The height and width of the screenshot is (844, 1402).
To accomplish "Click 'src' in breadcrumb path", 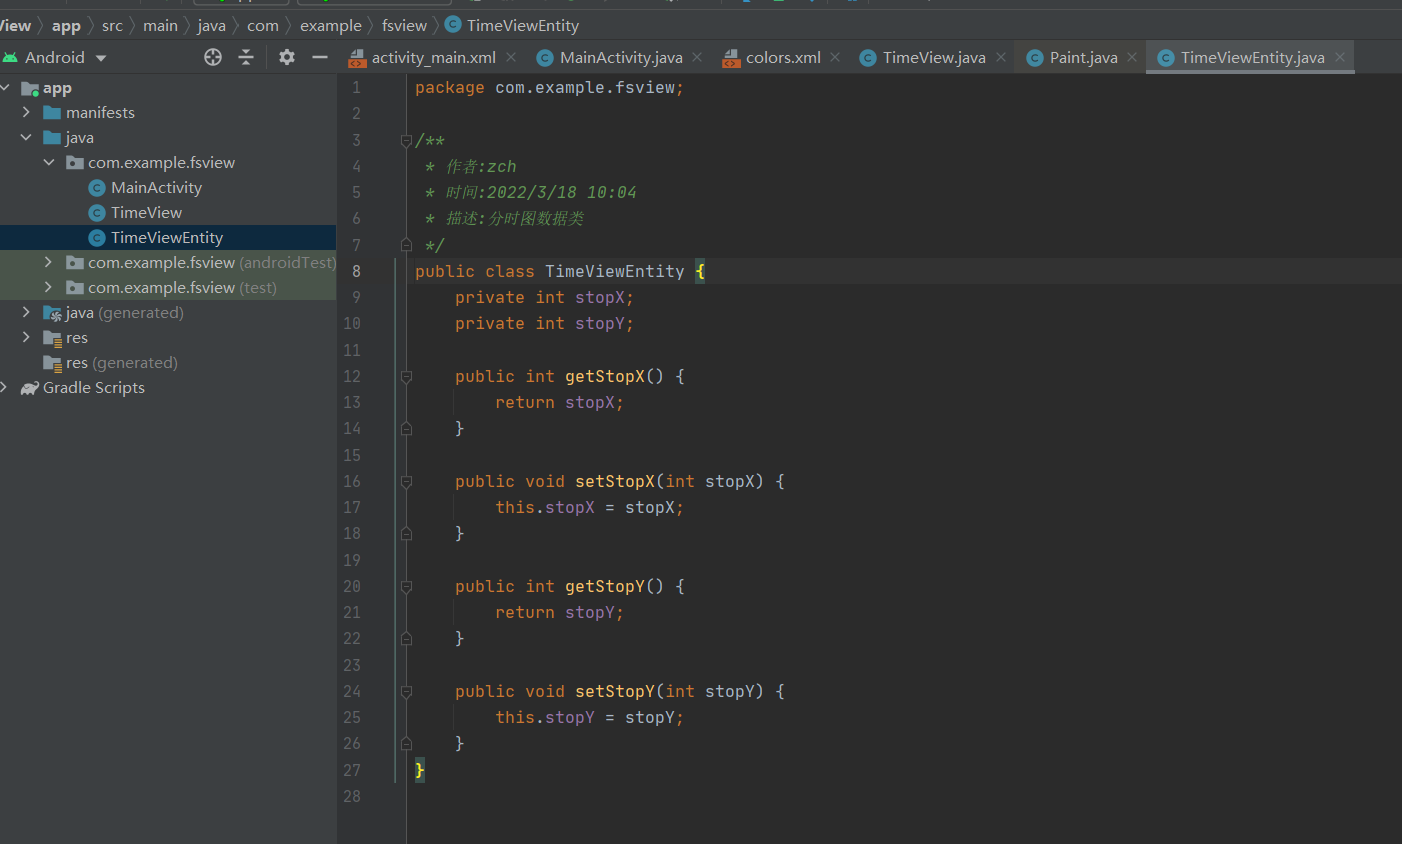I will pyautogui.click(x=112, y=26).
